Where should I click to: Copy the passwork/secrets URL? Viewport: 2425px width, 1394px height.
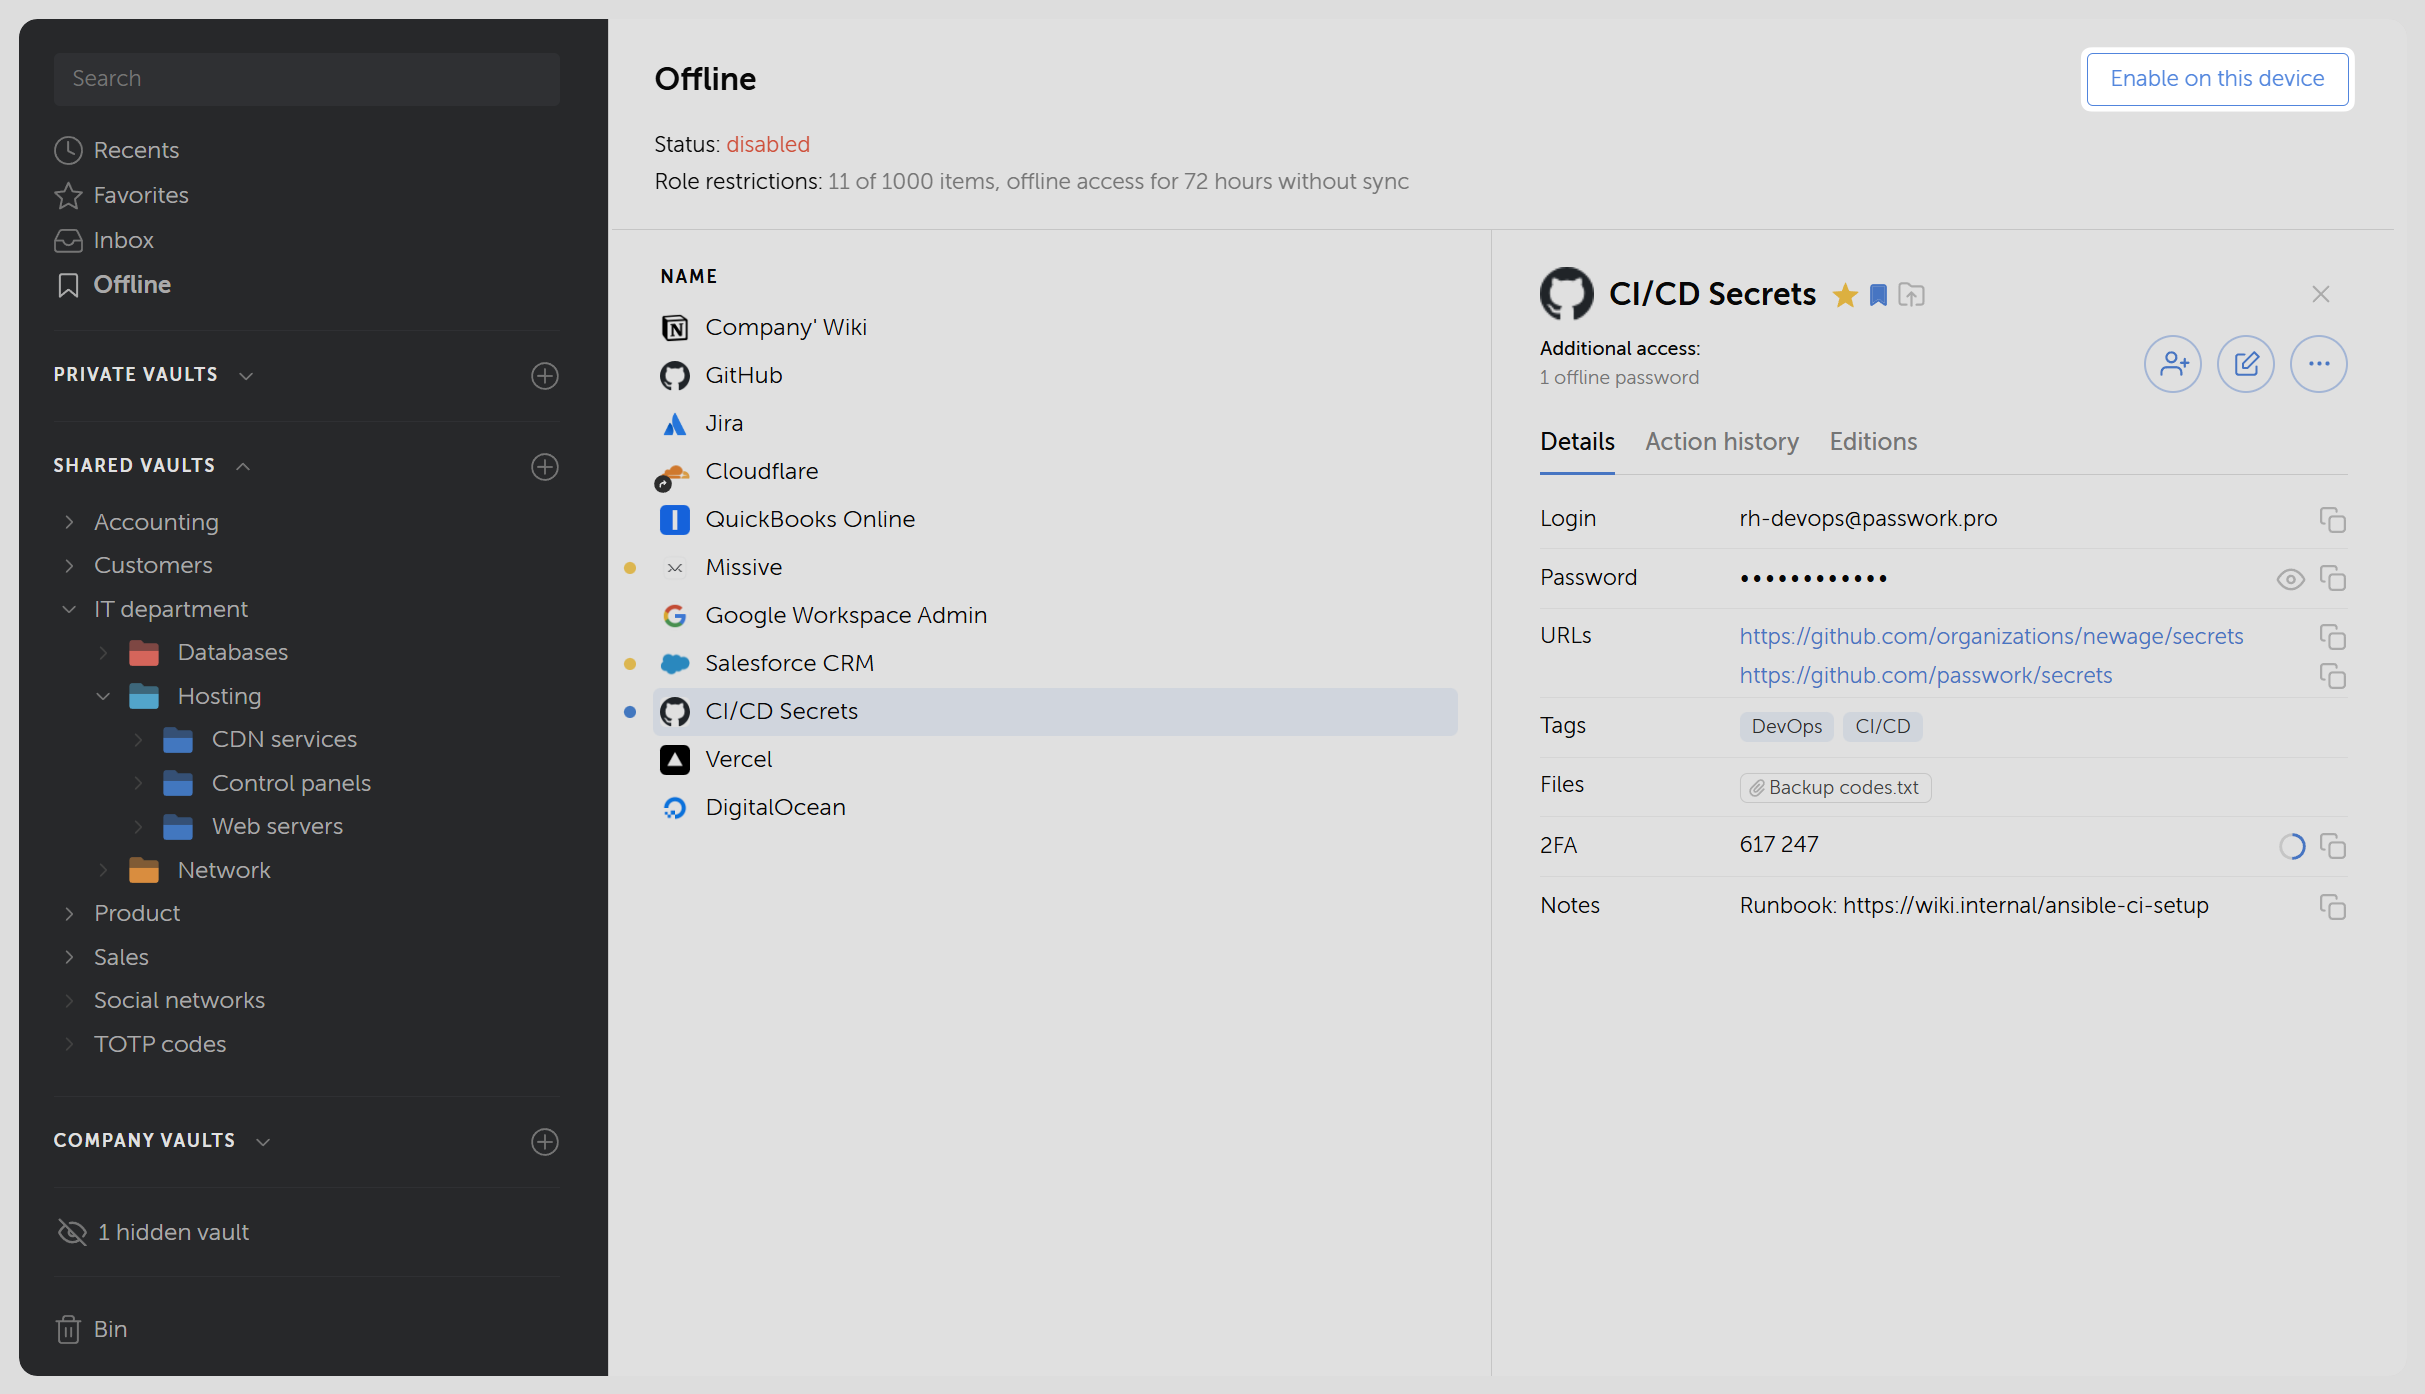pyautogui.click(x=2332, y=677)
